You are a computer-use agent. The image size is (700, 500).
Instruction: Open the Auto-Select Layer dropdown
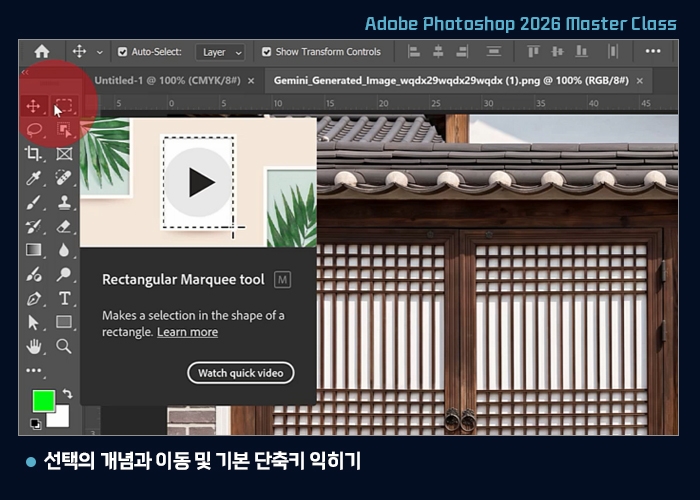[x=220, y=52]
